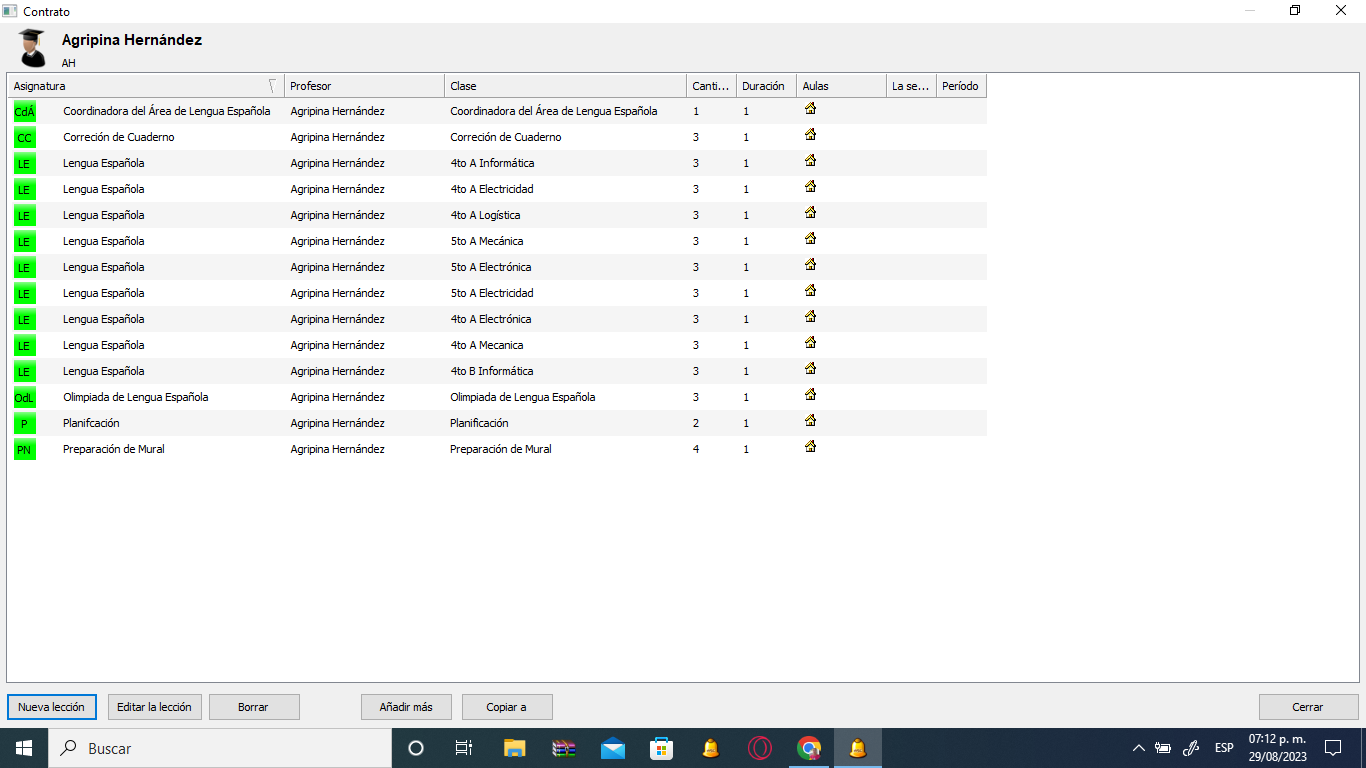Open Microsoft Store from the taskbar
This screenshot has height=768, width=1366.
(662, 748)
